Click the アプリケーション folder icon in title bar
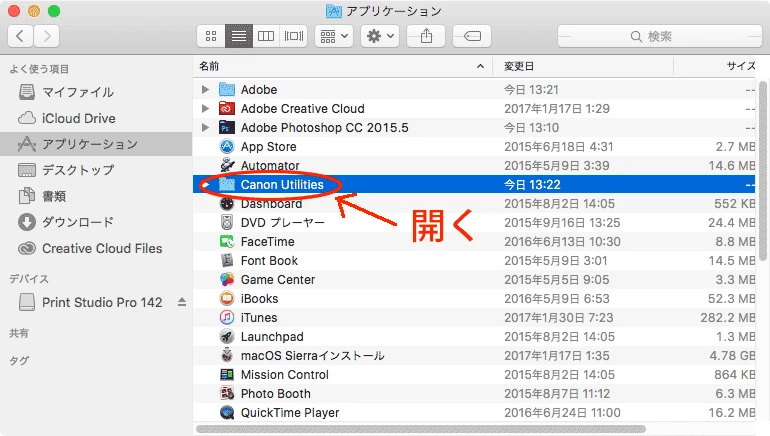770x436 pixels. pyautogui.click(x=333, y=11)
